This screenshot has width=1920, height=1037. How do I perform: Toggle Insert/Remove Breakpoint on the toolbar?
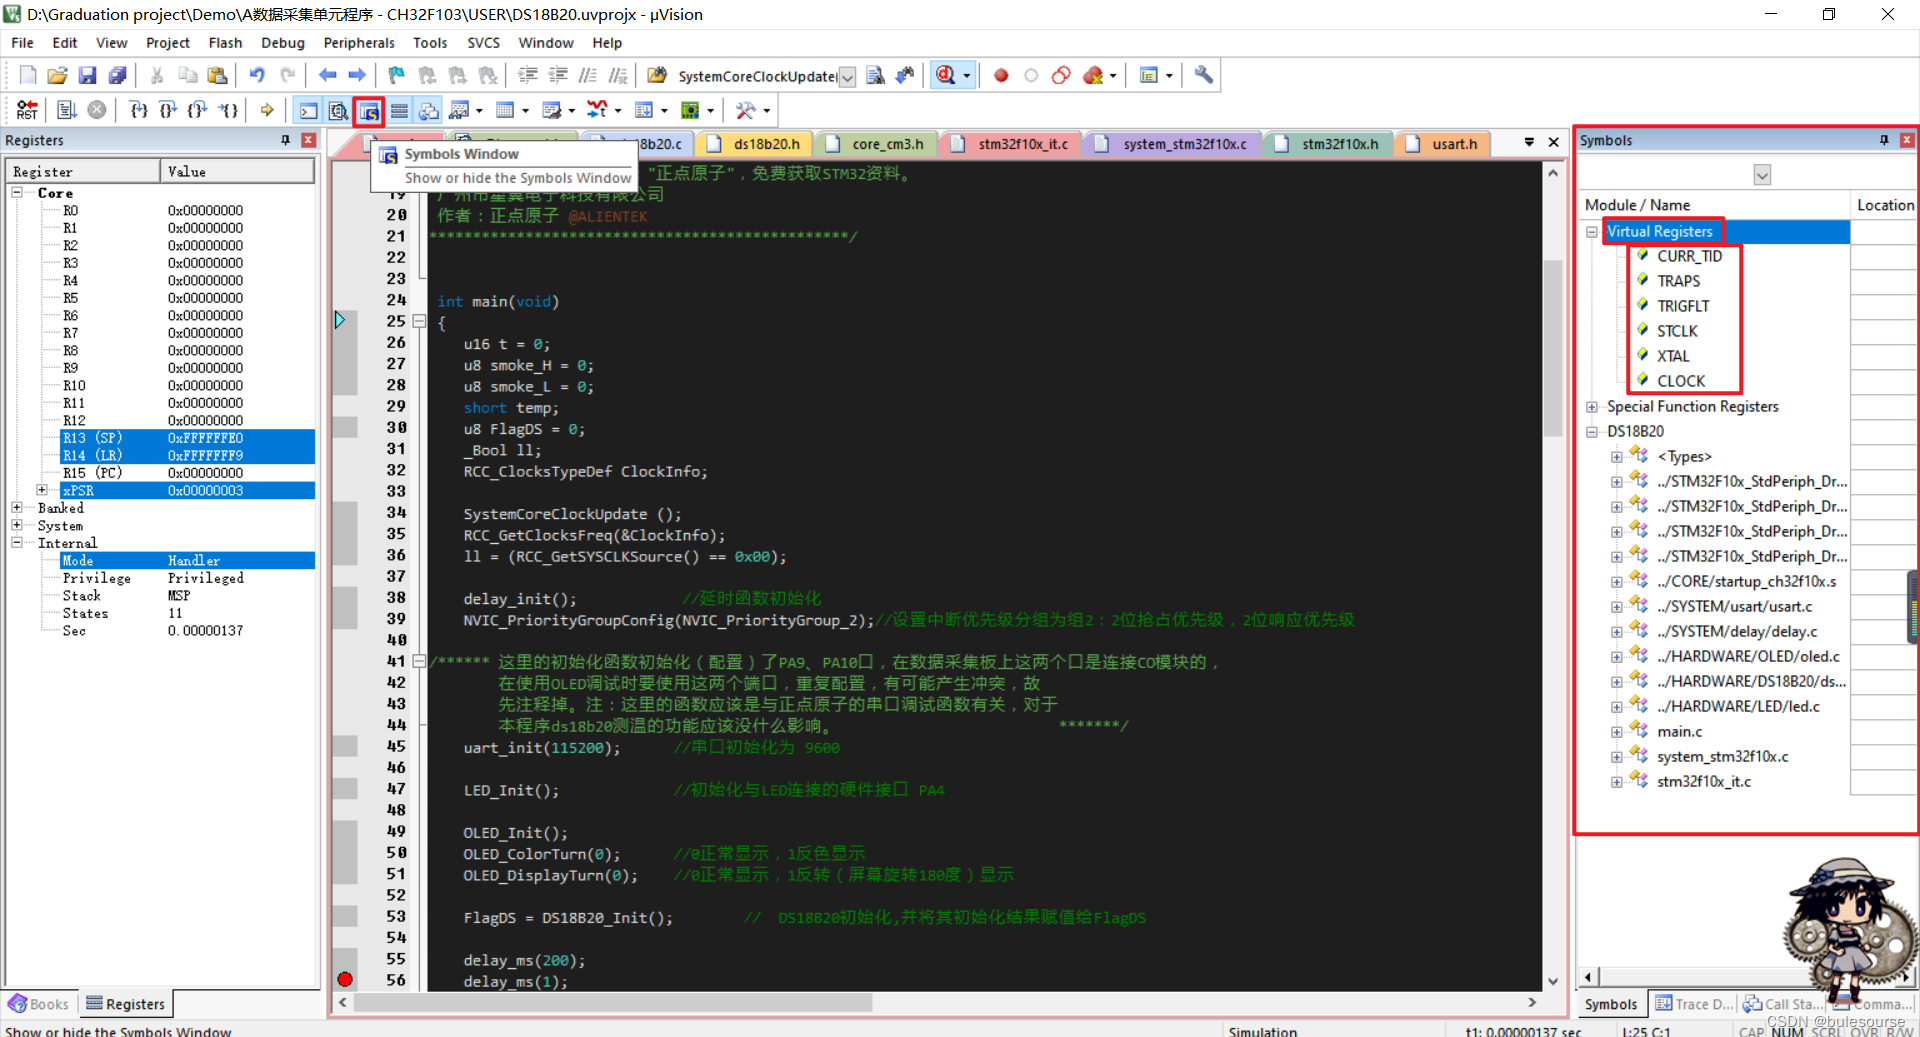[1000, 75]
